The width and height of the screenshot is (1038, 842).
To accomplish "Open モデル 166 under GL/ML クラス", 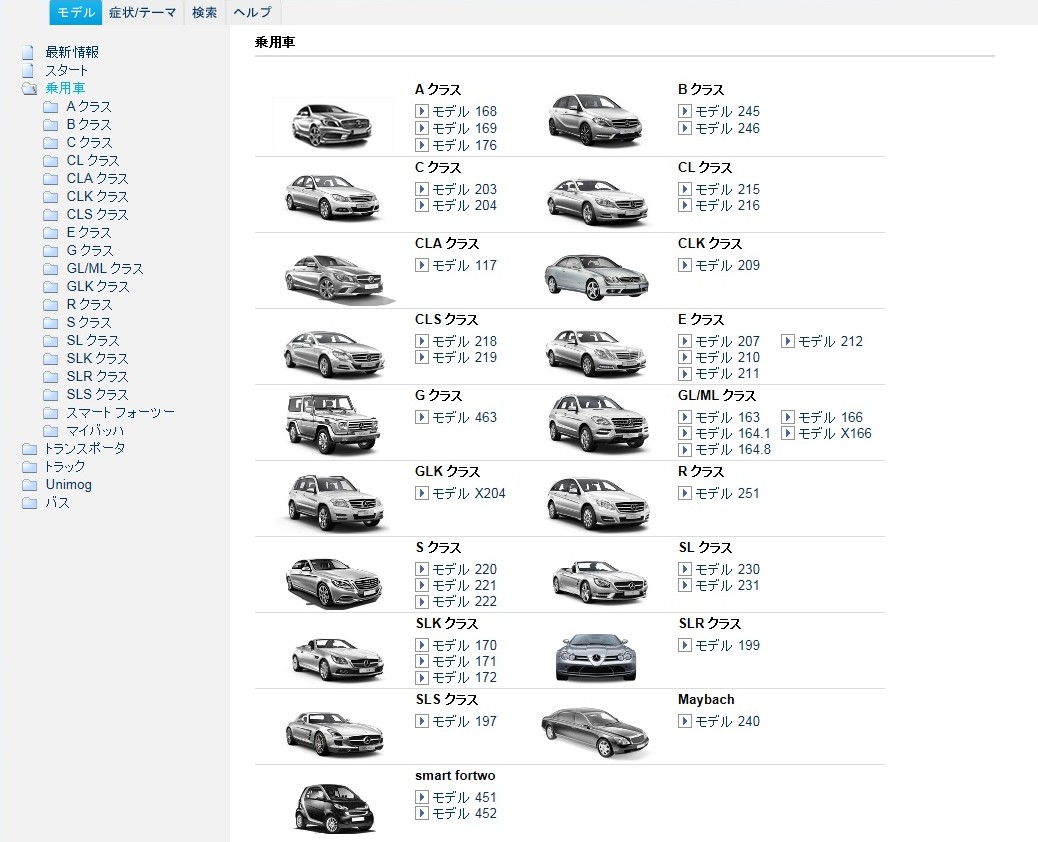I will 830,418.
